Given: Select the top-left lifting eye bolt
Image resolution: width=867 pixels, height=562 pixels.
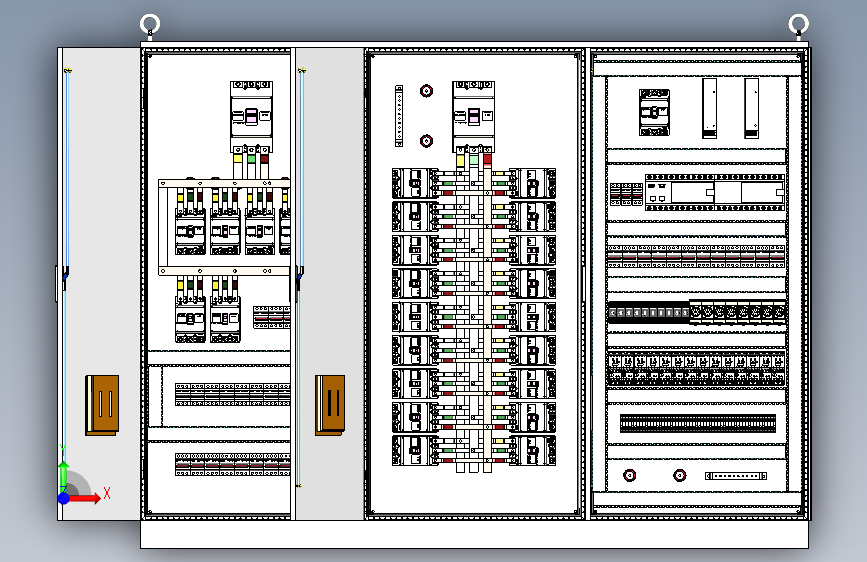Looking at the screenshot, I should tap(150, 26).
